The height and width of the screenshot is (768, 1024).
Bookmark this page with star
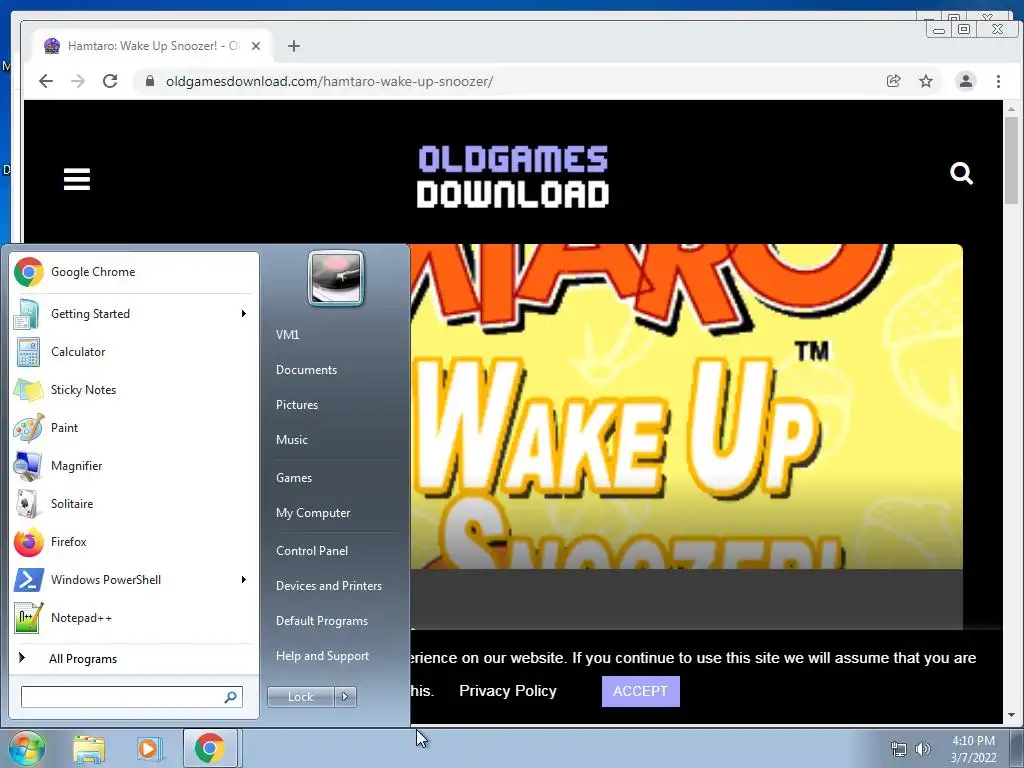926,81
